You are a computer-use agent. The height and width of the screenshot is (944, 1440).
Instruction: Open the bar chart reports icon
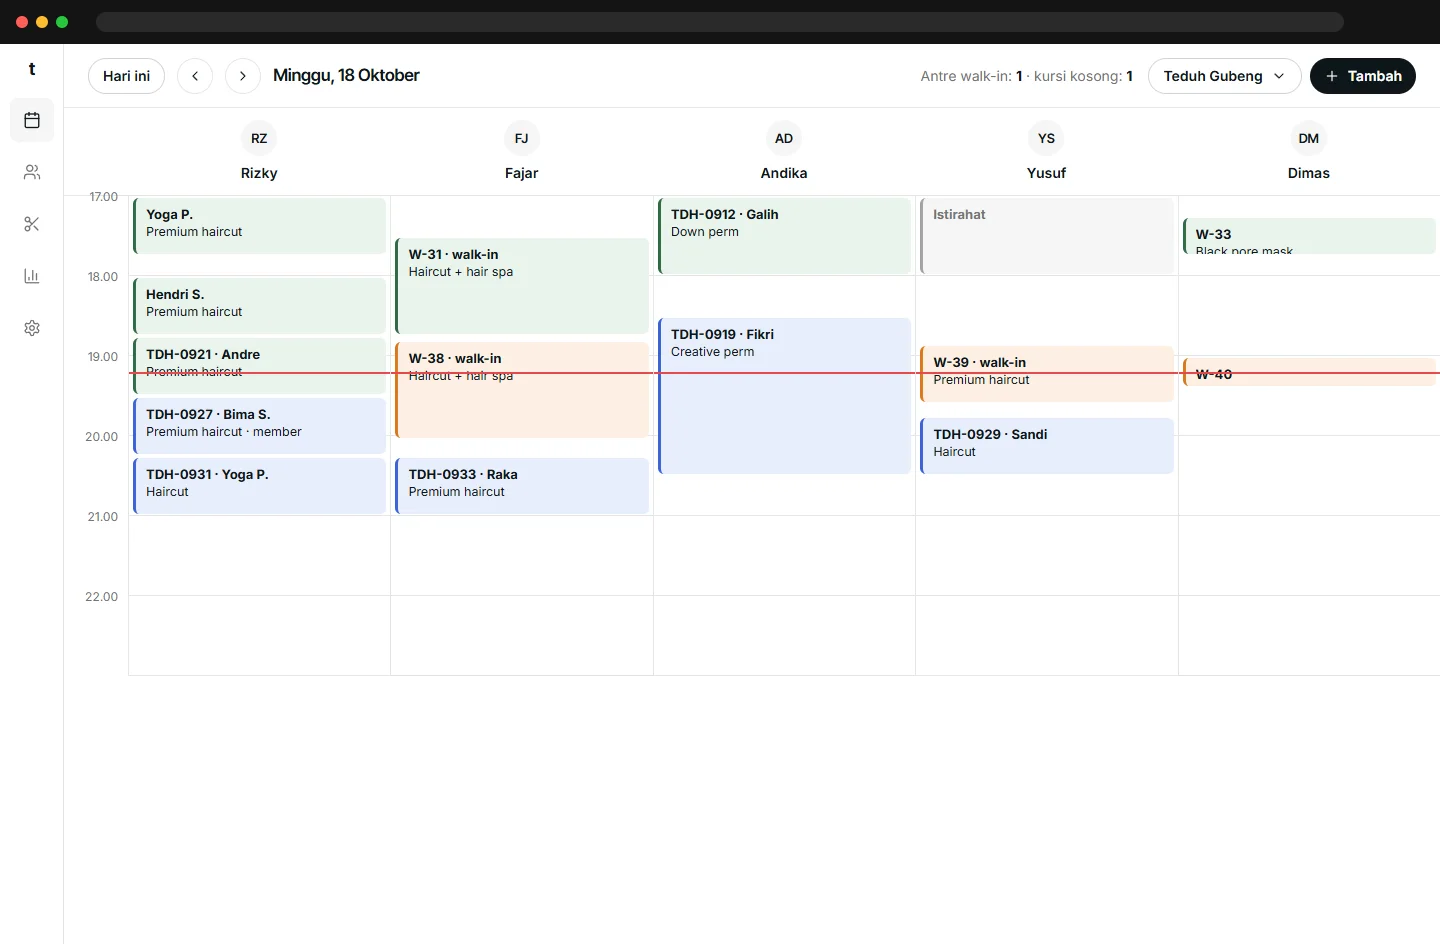(32, 276)
